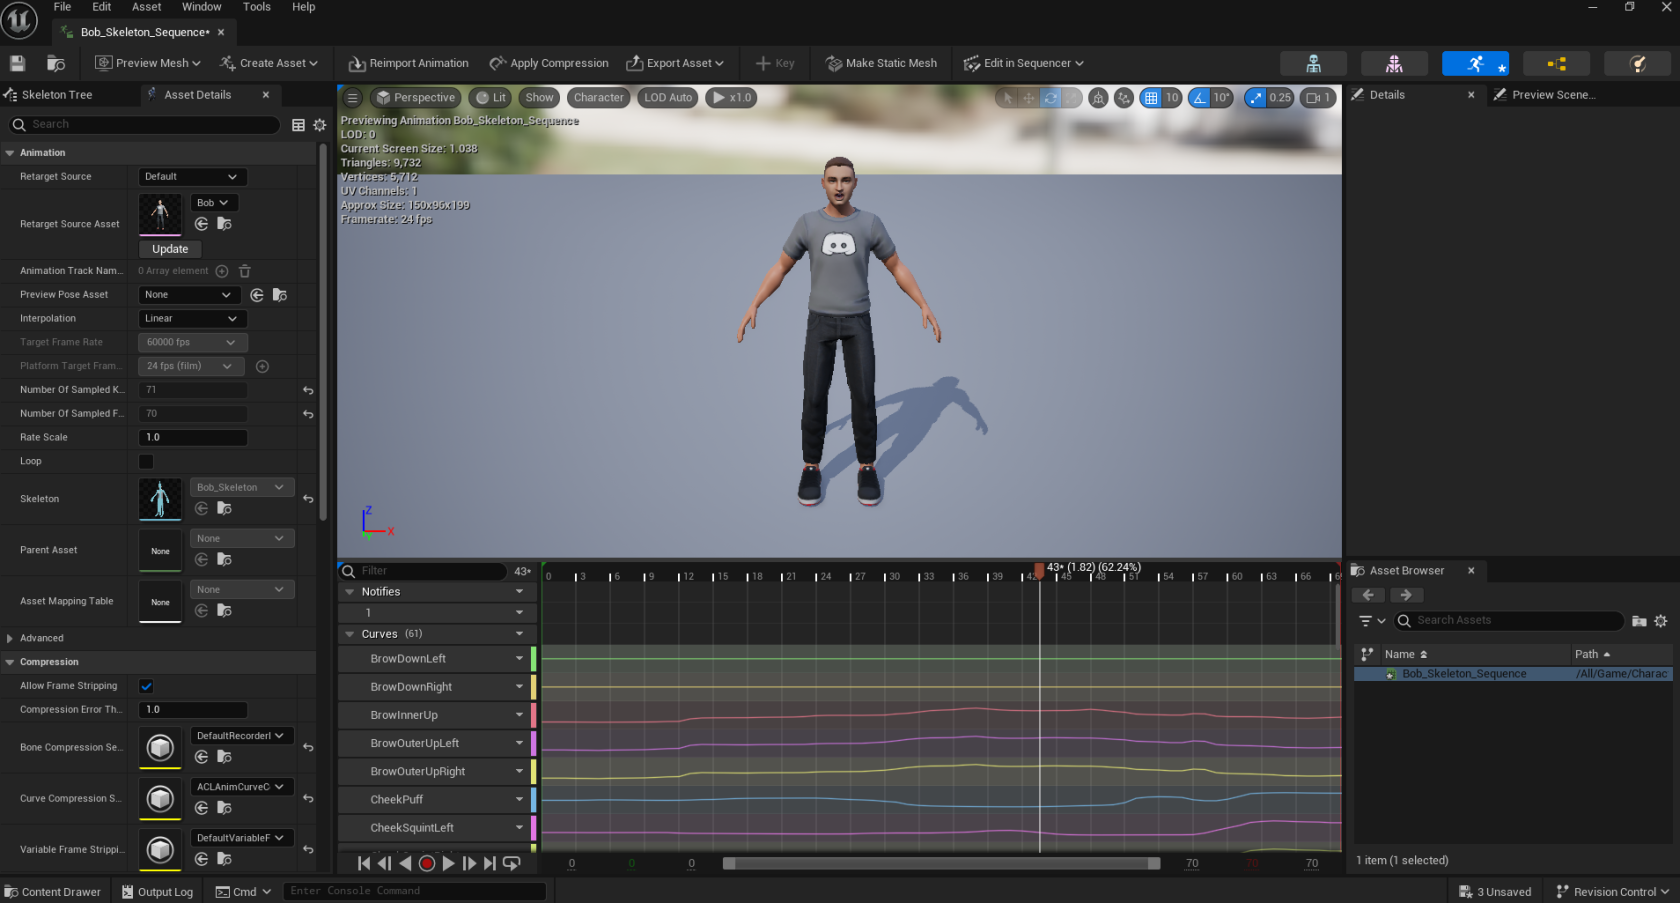Start recording with the red record button
Screen dimensions: 1680x903
pyautogui.click(x=427, y=863)
